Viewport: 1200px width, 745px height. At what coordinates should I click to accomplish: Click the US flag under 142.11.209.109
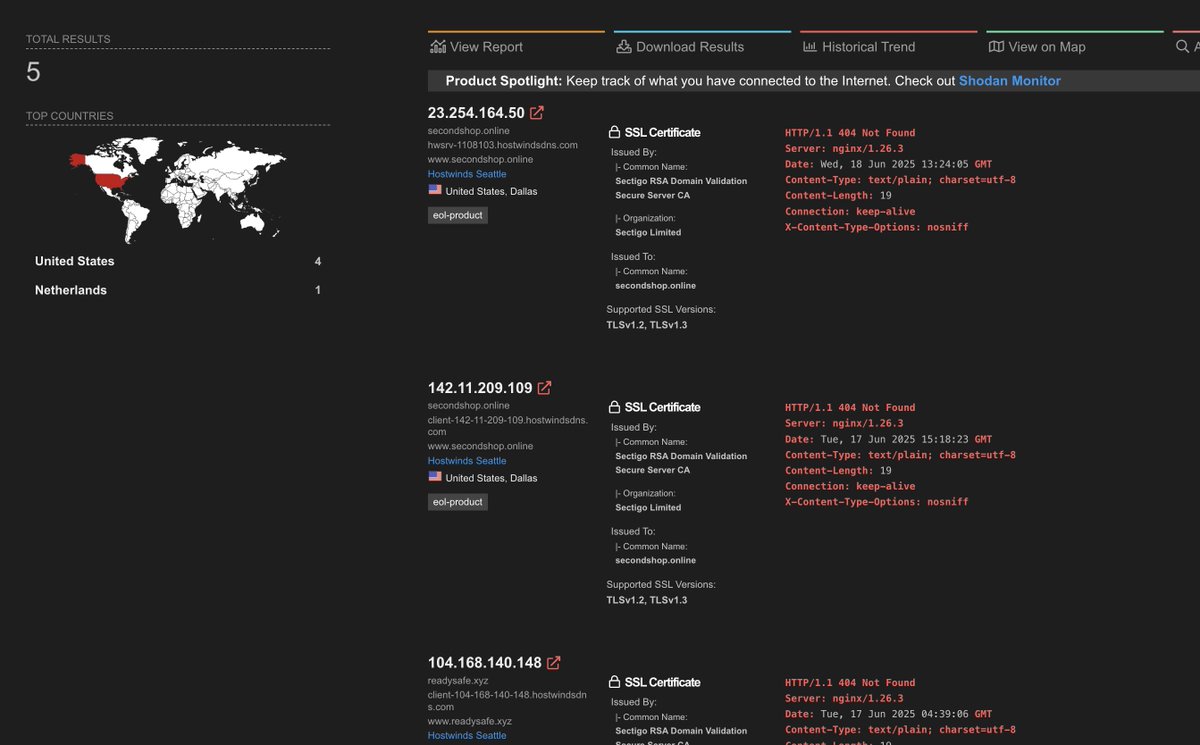(435, 476)
